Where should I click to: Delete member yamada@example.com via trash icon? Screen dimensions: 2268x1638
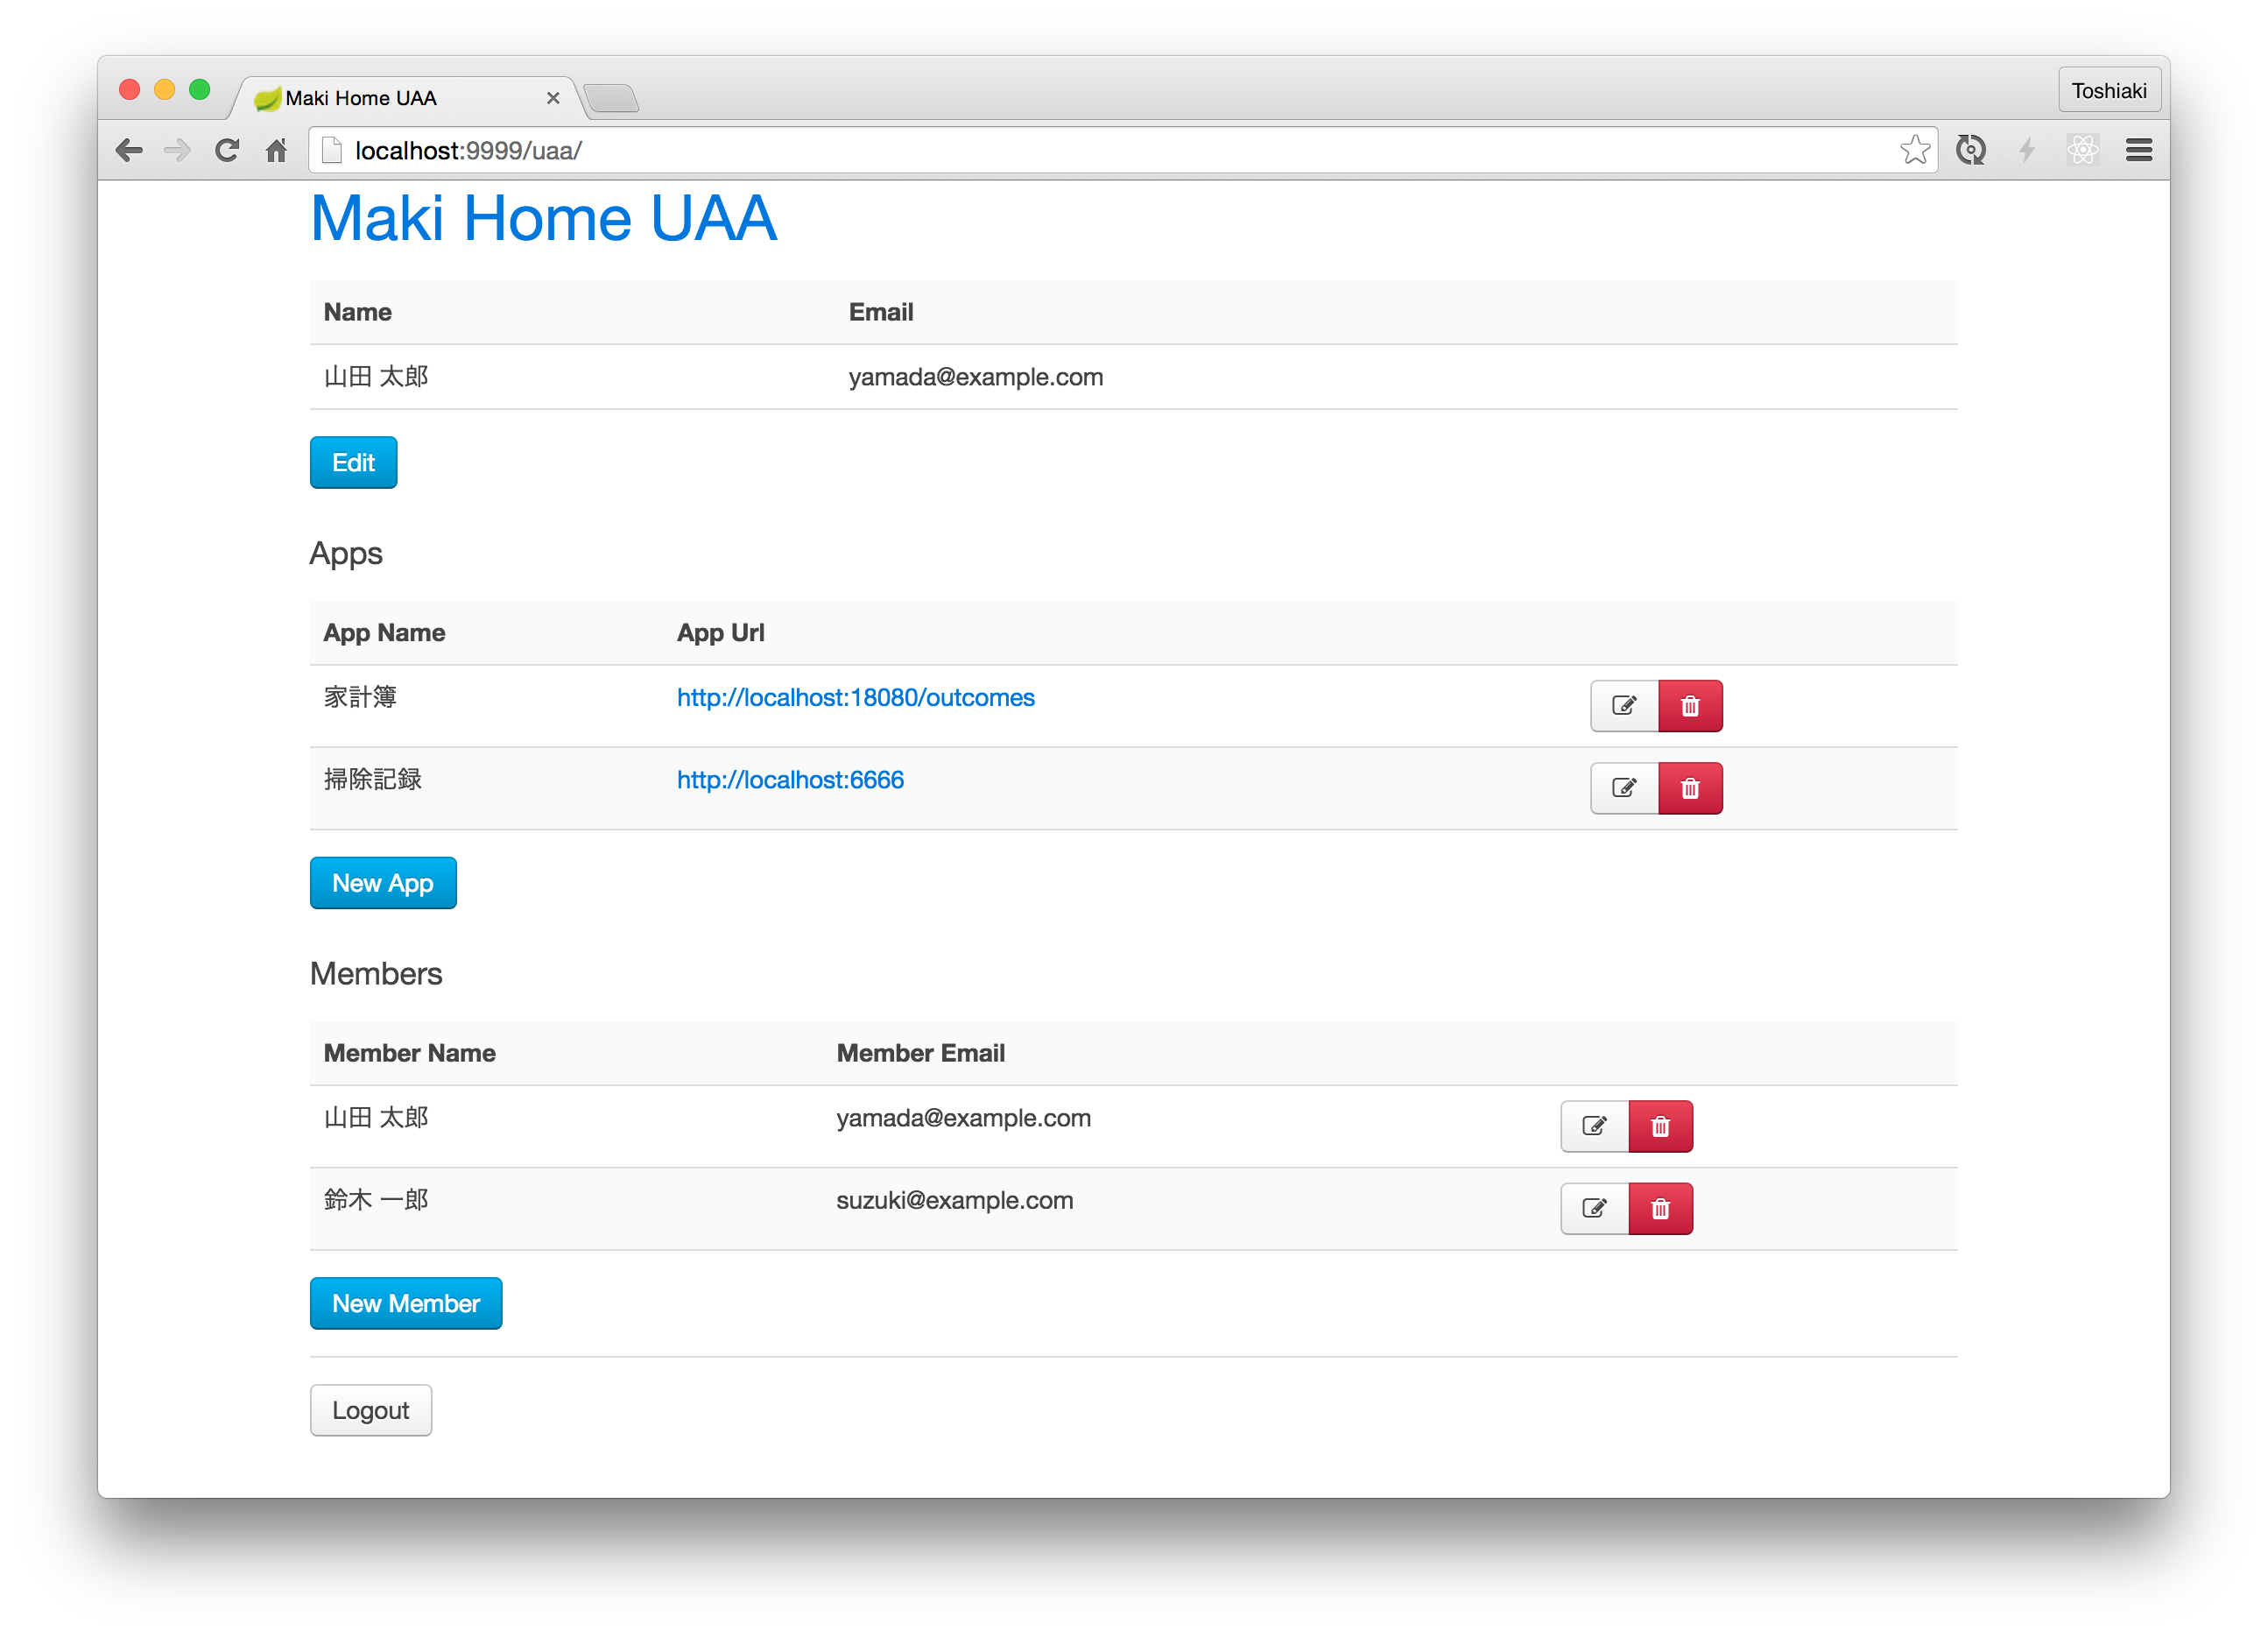(1660, 1126)
